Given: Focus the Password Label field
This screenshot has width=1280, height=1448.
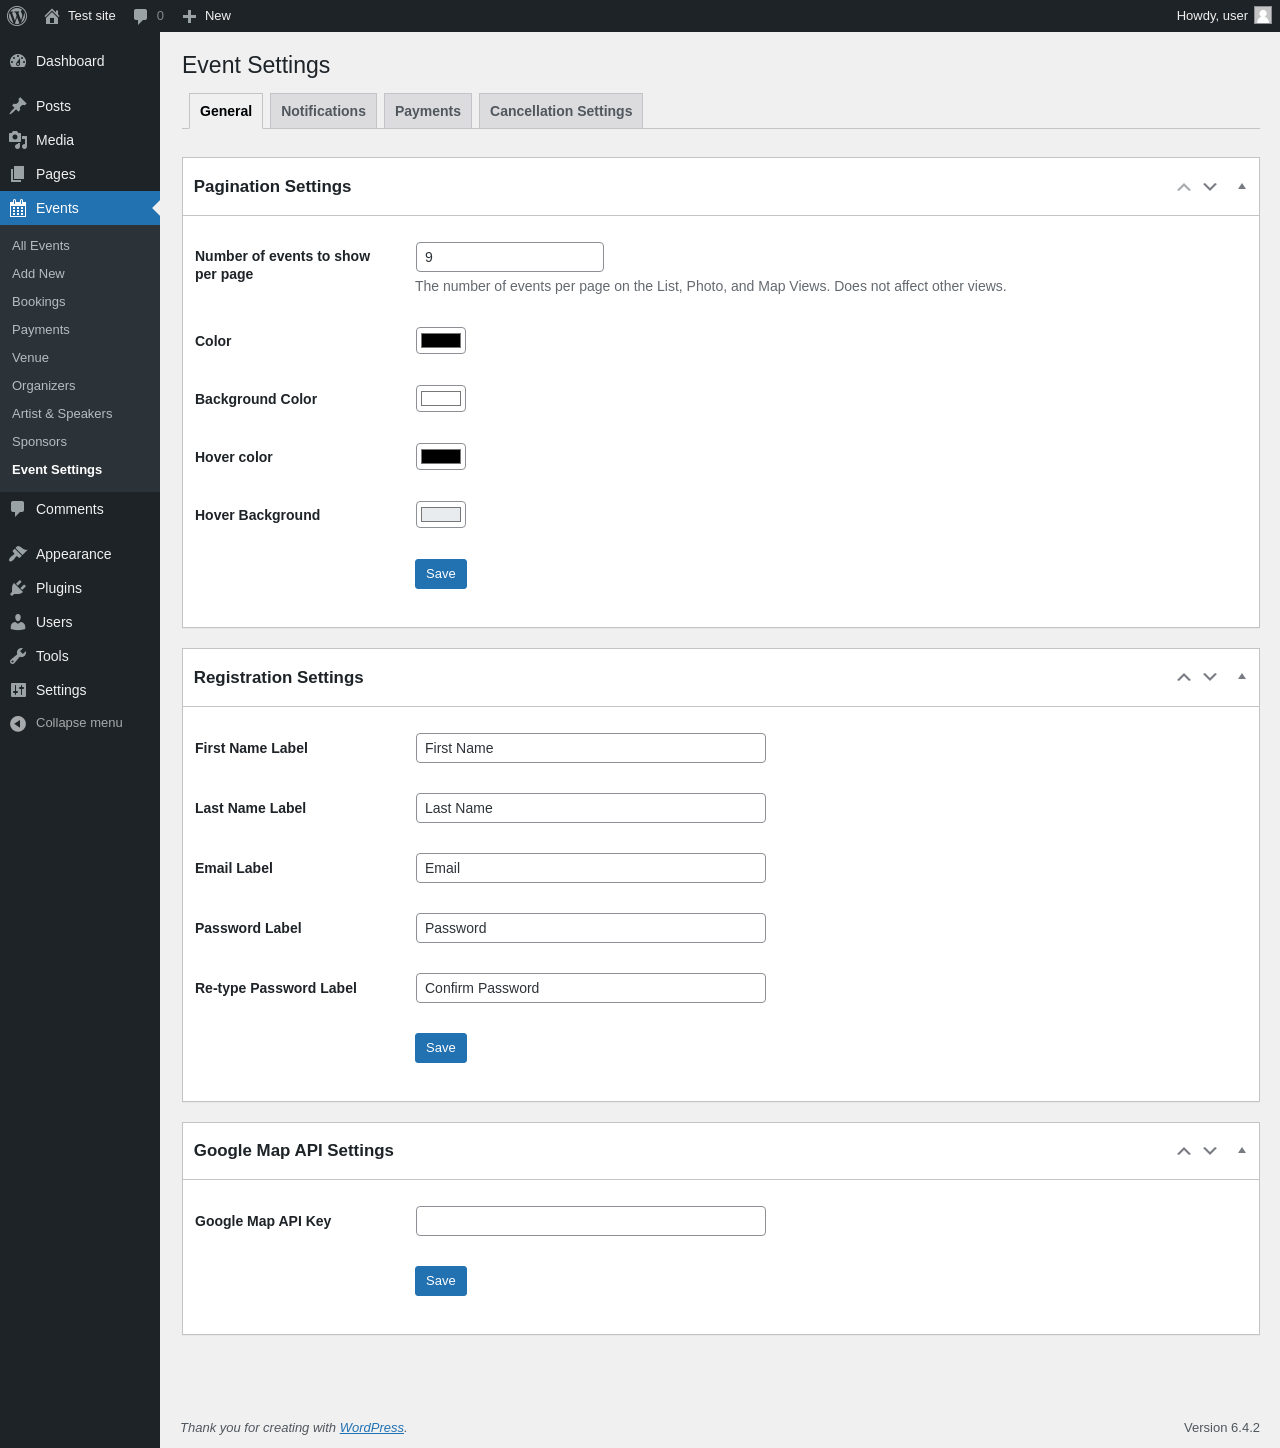Looking at the screenshot, I should point(591,928).
